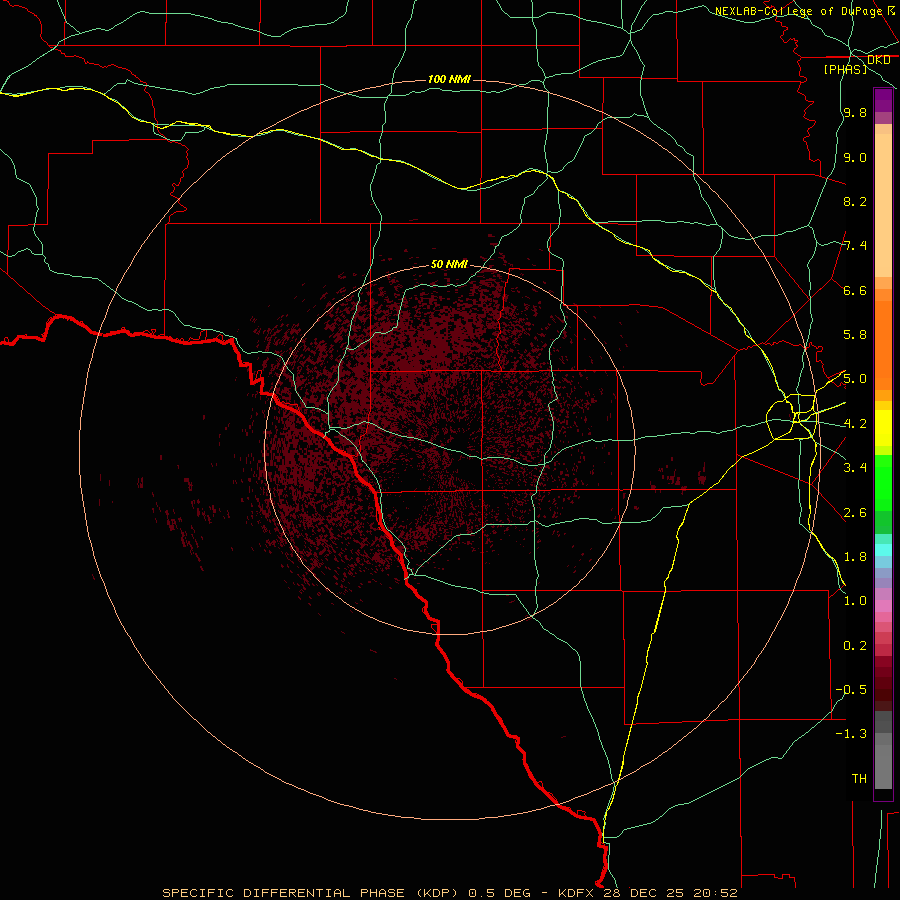Click the 50 NMI range ring label
The height and width of the screenshot is (900, 900).
click(x=449, y=264)
